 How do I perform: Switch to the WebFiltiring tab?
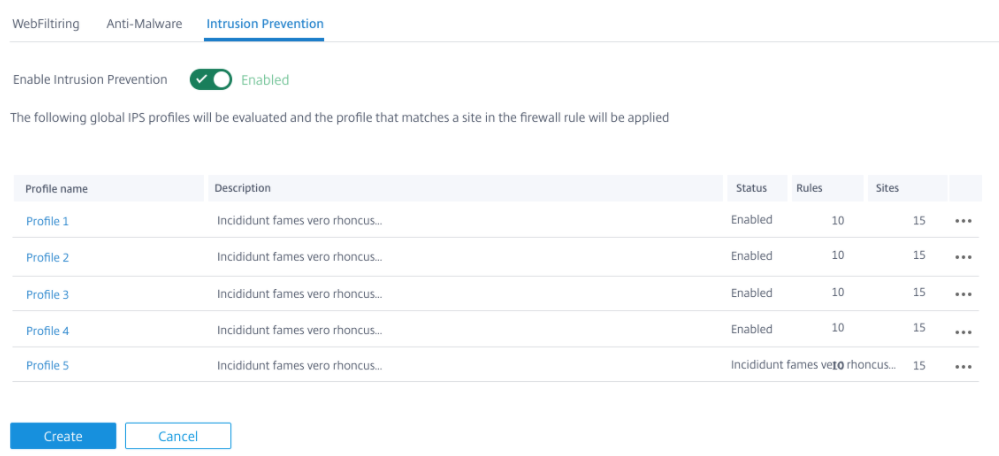tap(46, 24)
